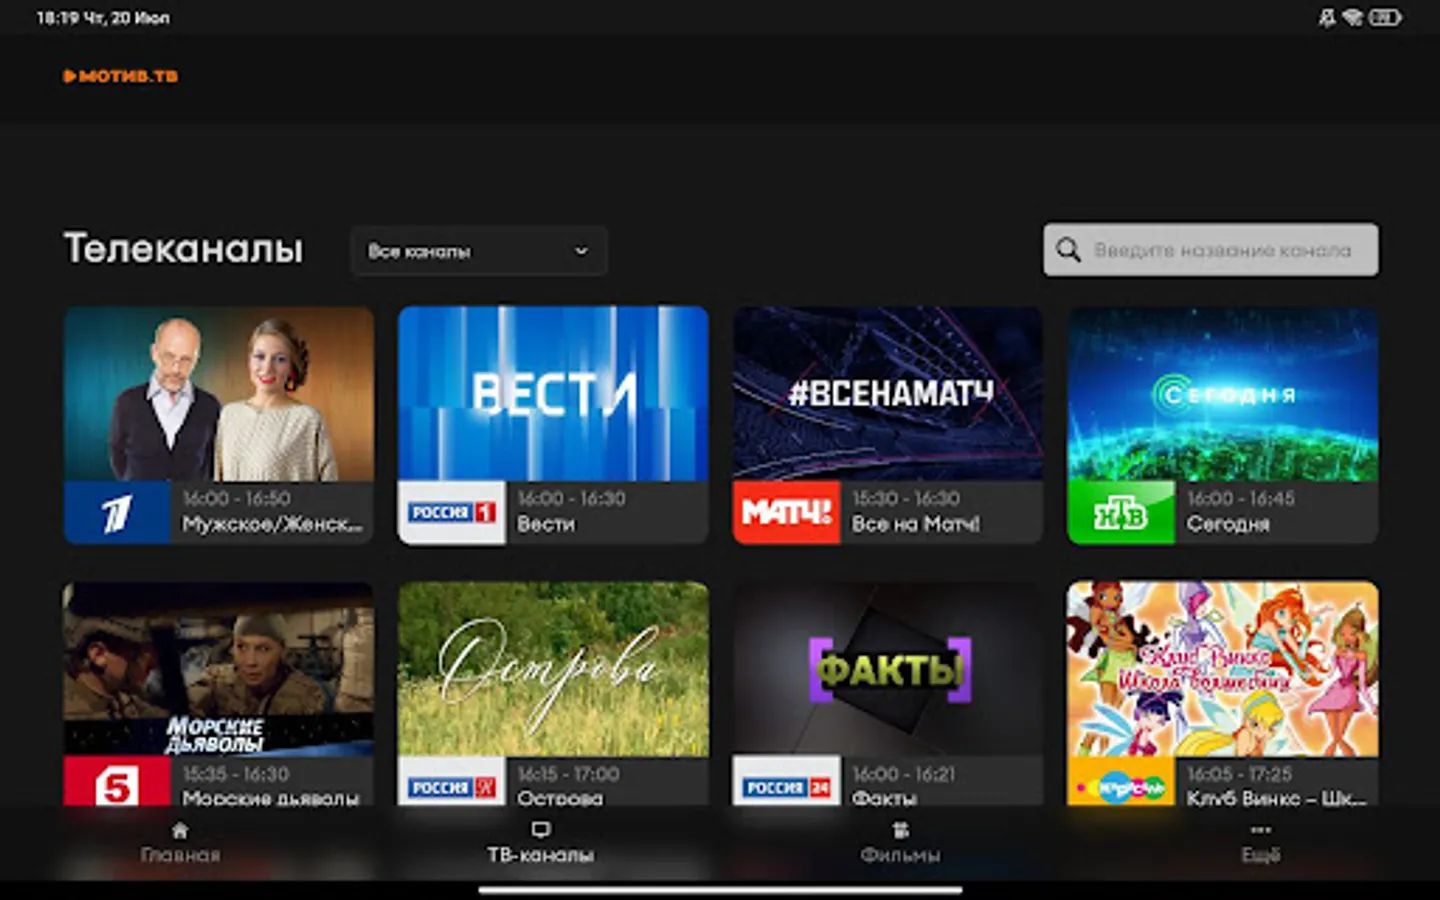Click the search magnifier icon
Viewport: 1440px width, 900px height.
pos(1068,250)
